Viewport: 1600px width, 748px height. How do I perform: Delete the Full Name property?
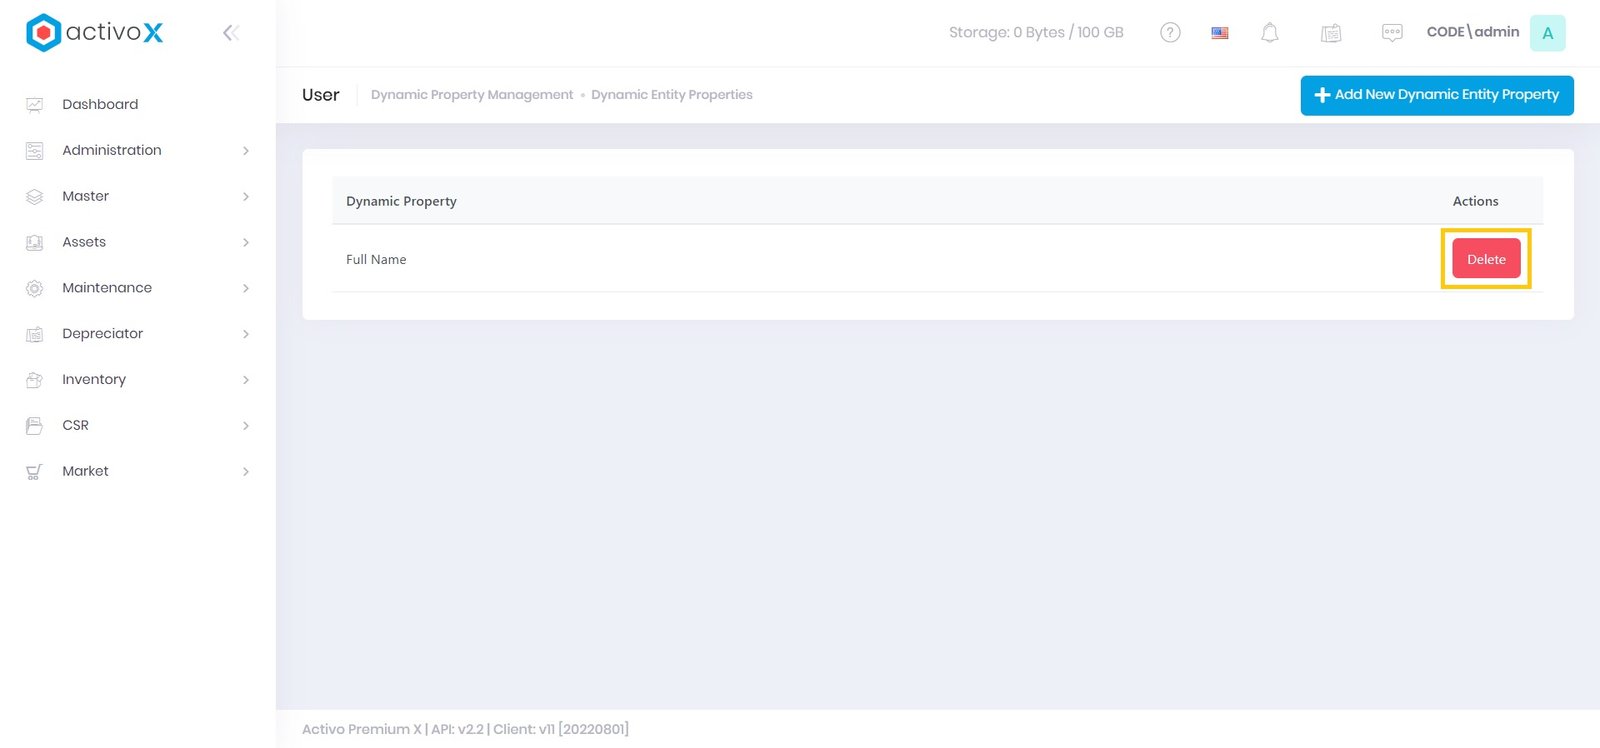(x=1486, y=259)
